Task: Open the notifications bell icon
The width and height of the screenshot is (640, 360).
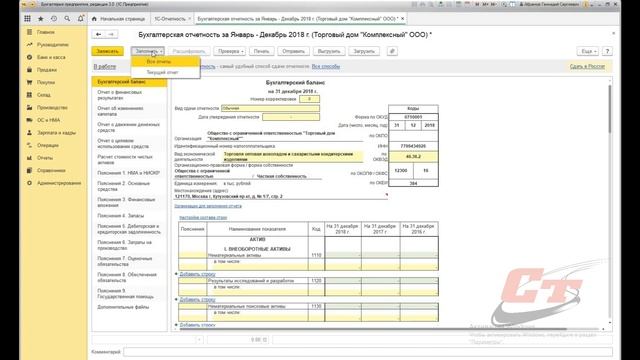Action: (80, 19)
